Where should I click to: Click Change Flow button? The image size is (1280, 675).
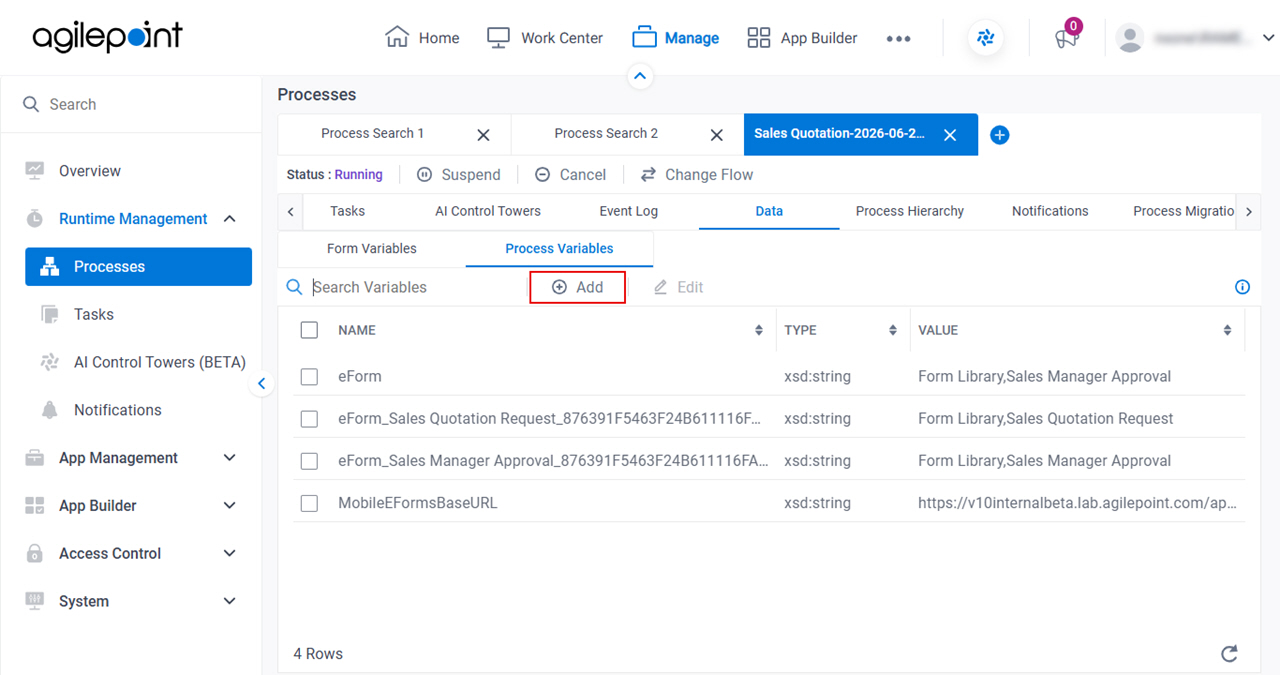[x=697, y=174]
